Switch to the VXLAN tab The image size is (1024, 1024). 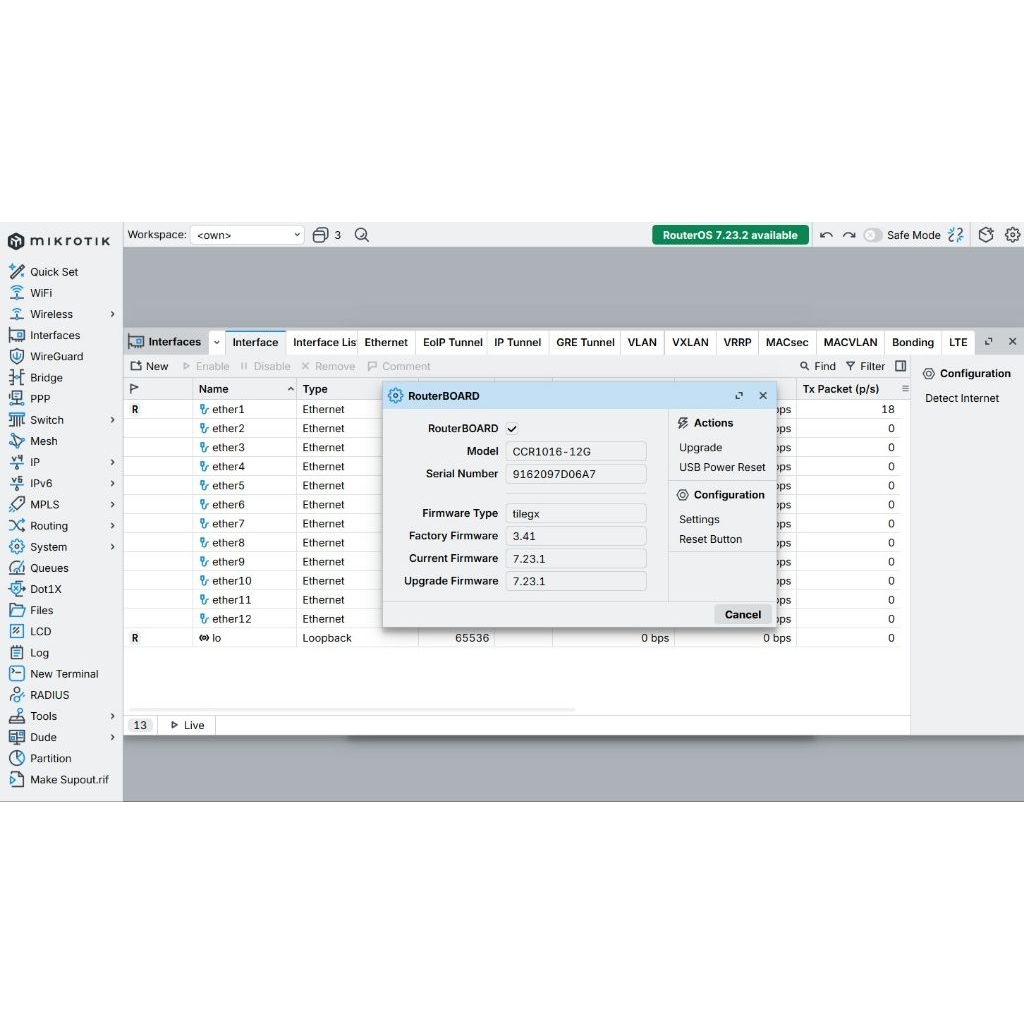[x=690, y=342]
